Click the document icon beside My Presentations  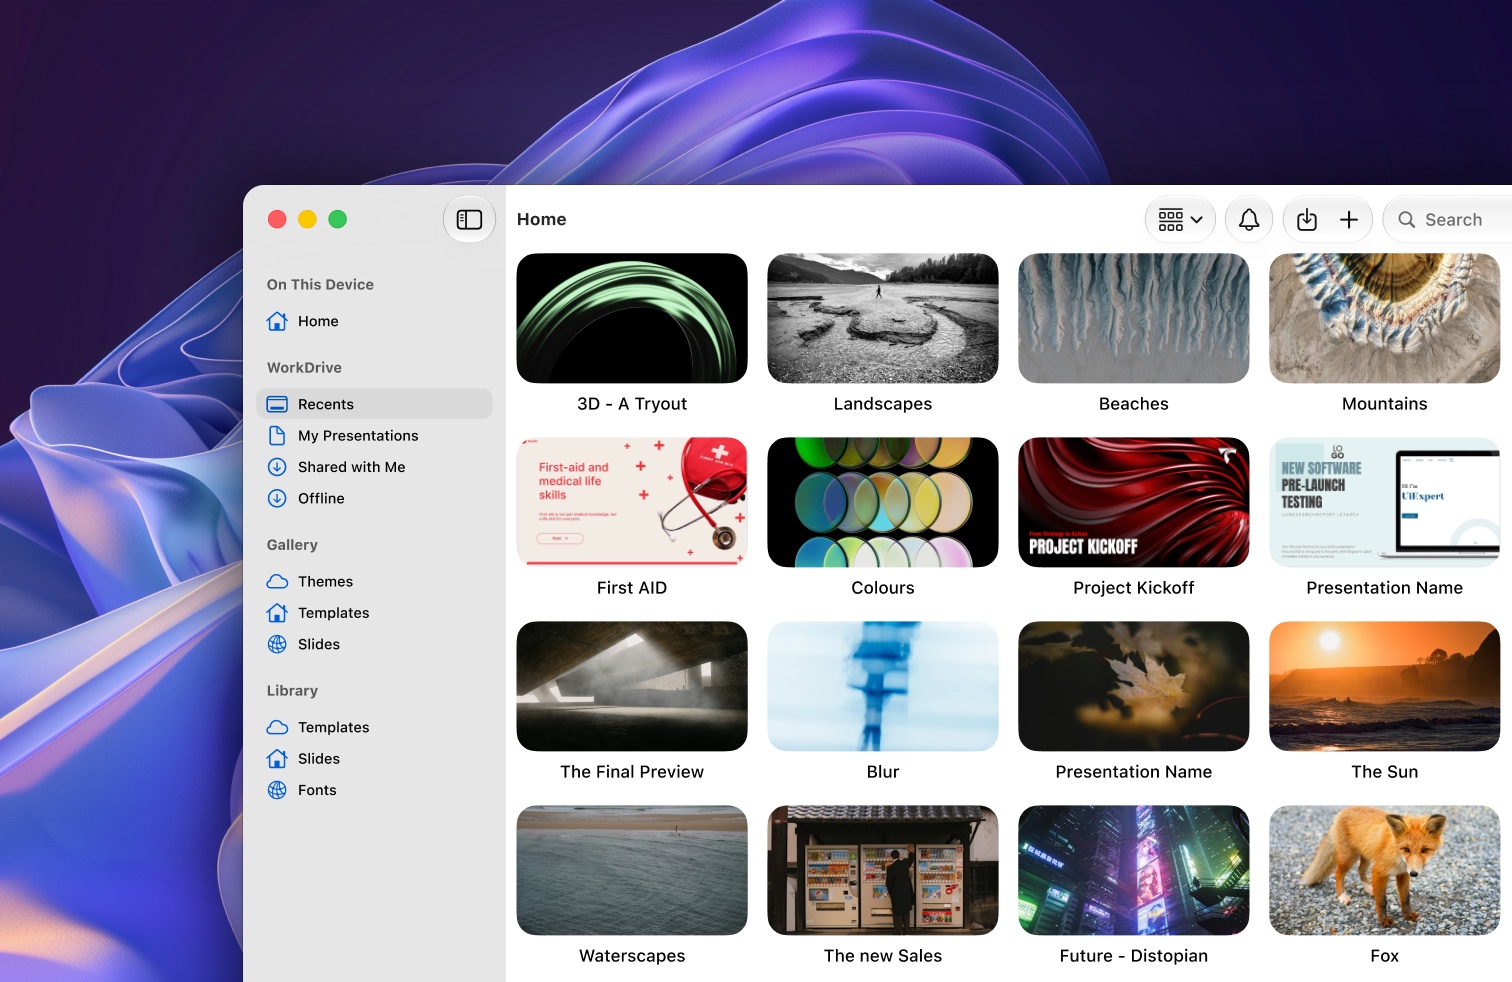pyautogui.click(x=277, y=435)
